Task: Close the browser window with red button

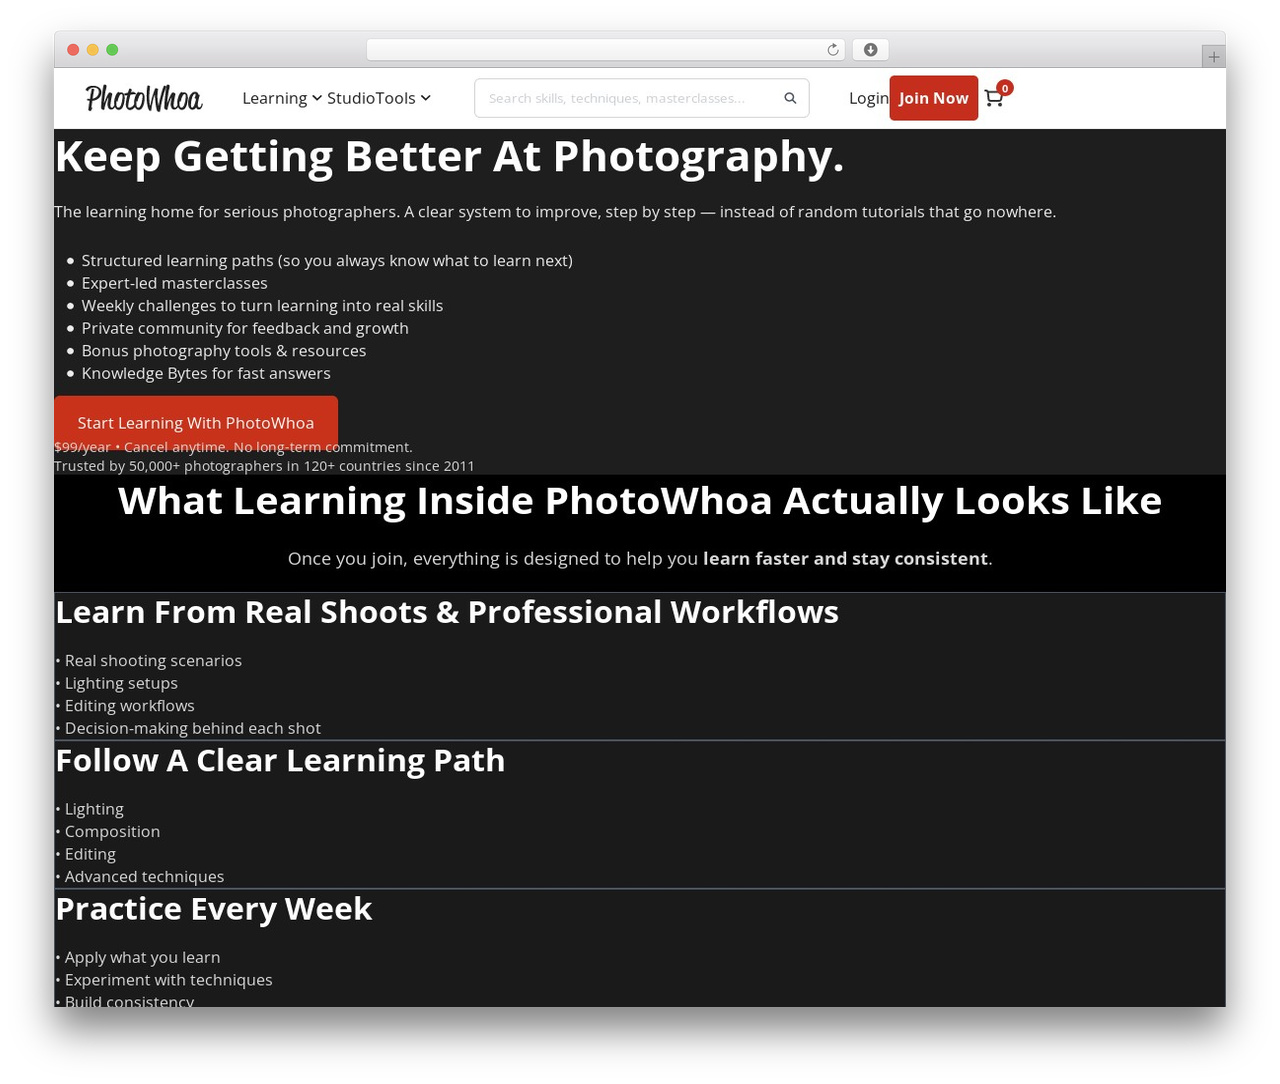Action: click(73, 50)
